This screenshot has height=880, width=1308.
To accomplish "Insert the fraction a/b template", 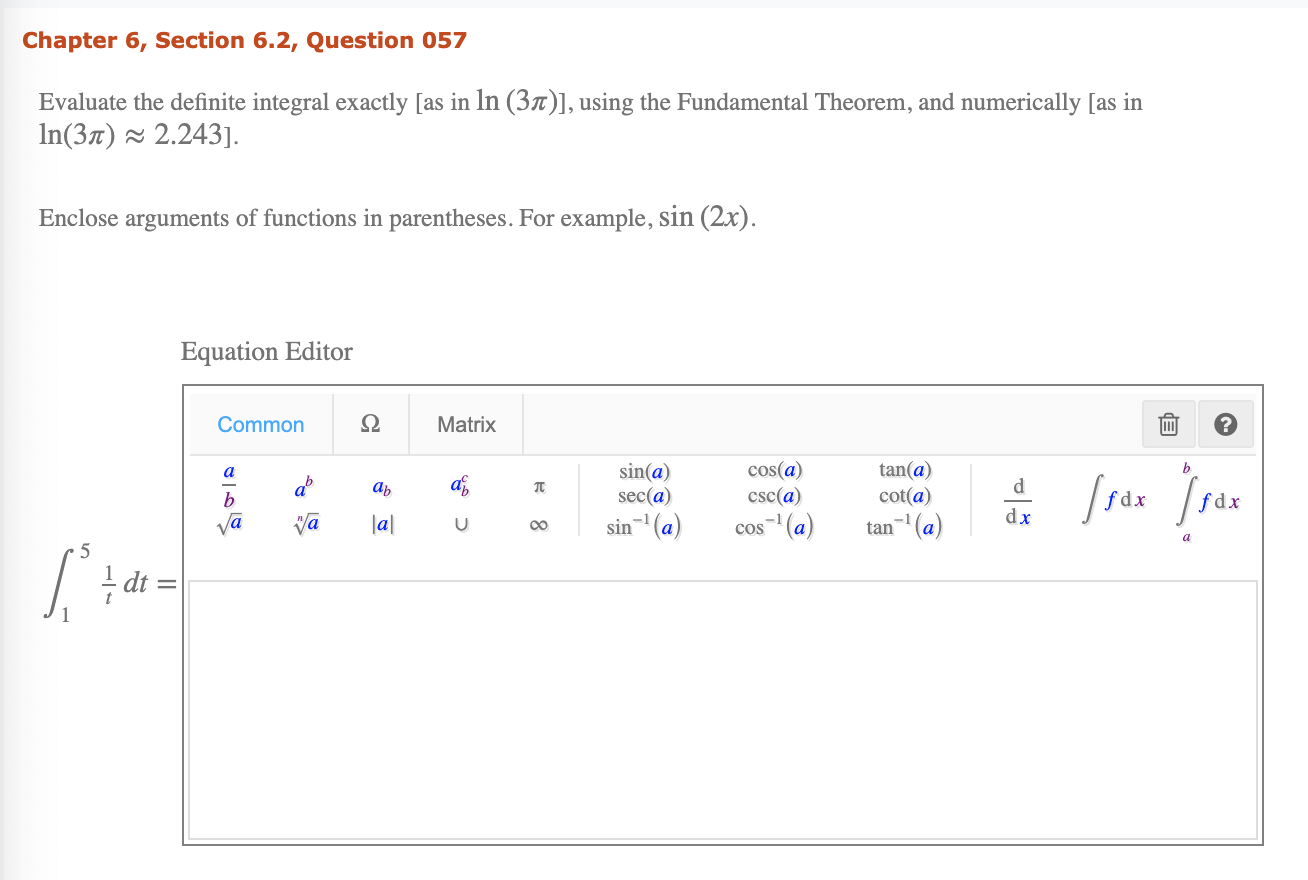I will (229, 485).
